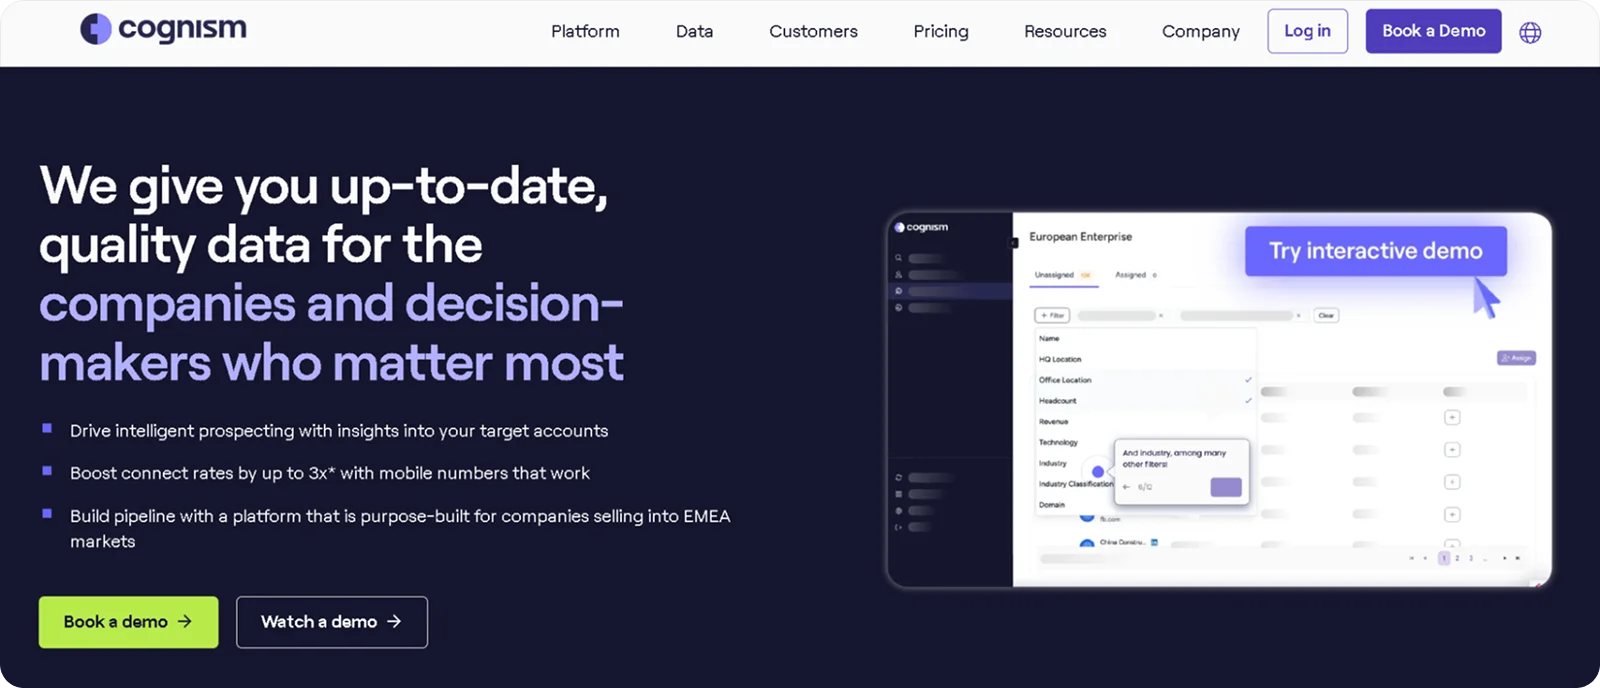Select the Domain filter option
The height and width of the screenshot is (688, 1600).
tap(1052, 505)
